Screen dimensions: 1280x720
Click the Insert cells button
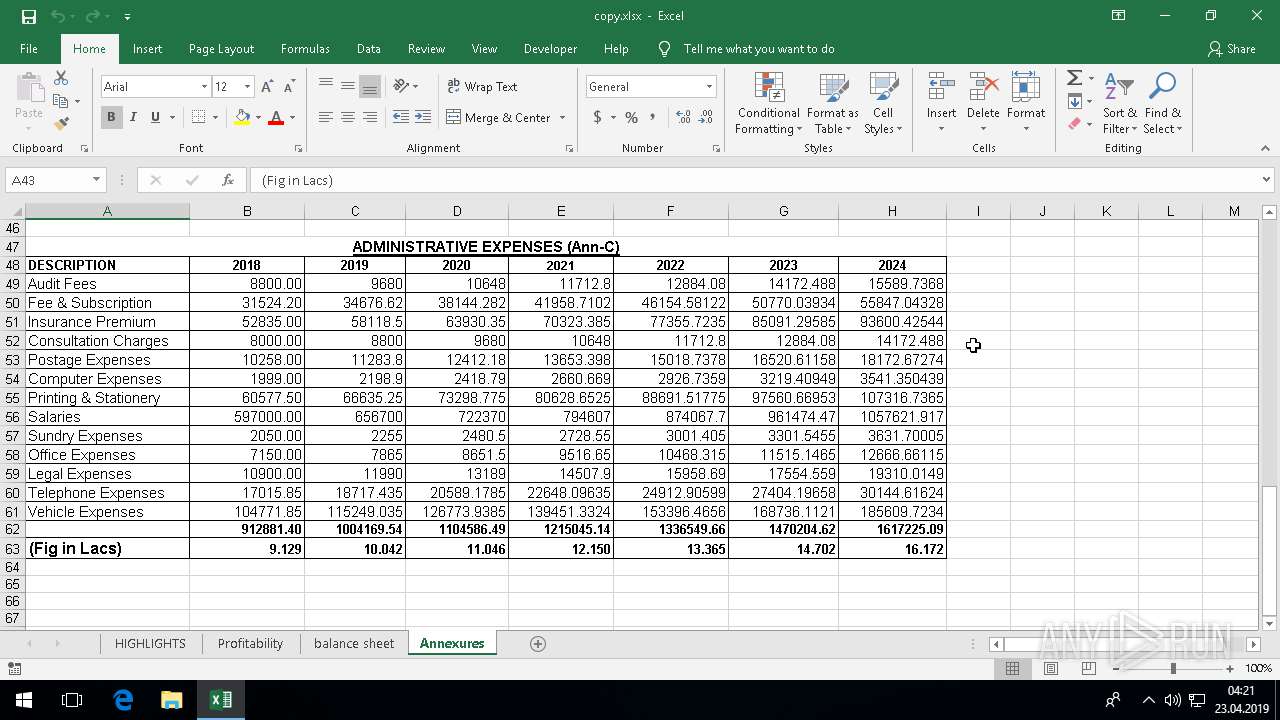pos(941,102)
